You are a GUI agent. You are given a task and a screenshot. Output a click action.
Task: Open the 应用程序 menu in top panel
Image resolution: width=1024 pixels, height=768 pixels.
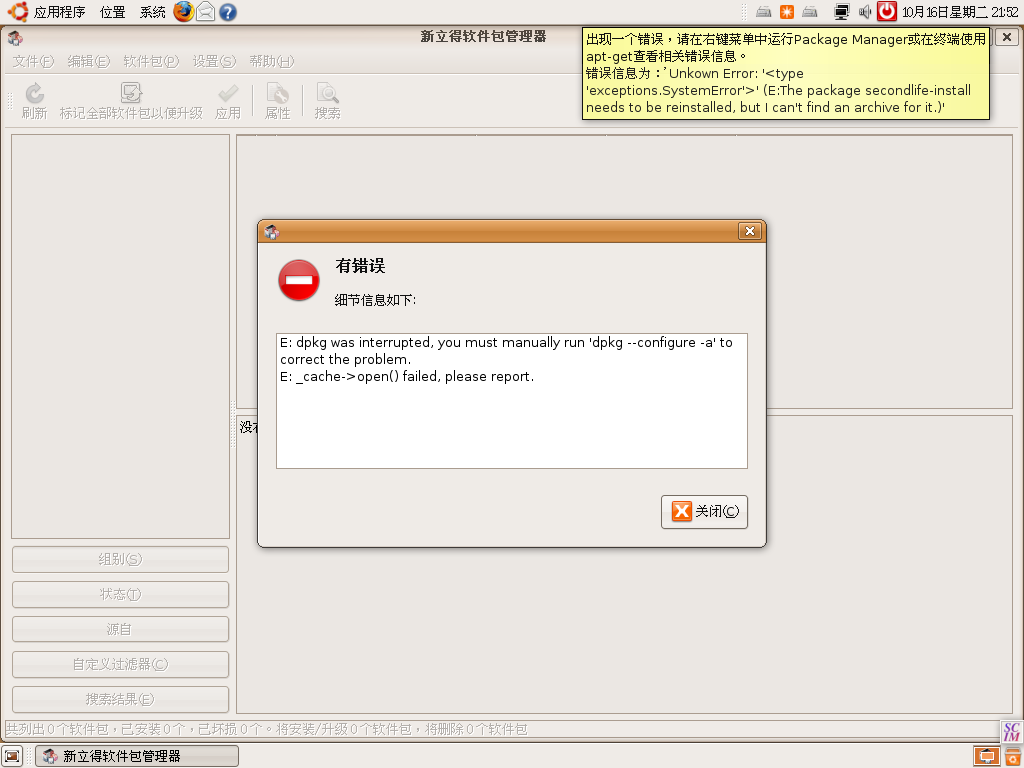point(59,12)
